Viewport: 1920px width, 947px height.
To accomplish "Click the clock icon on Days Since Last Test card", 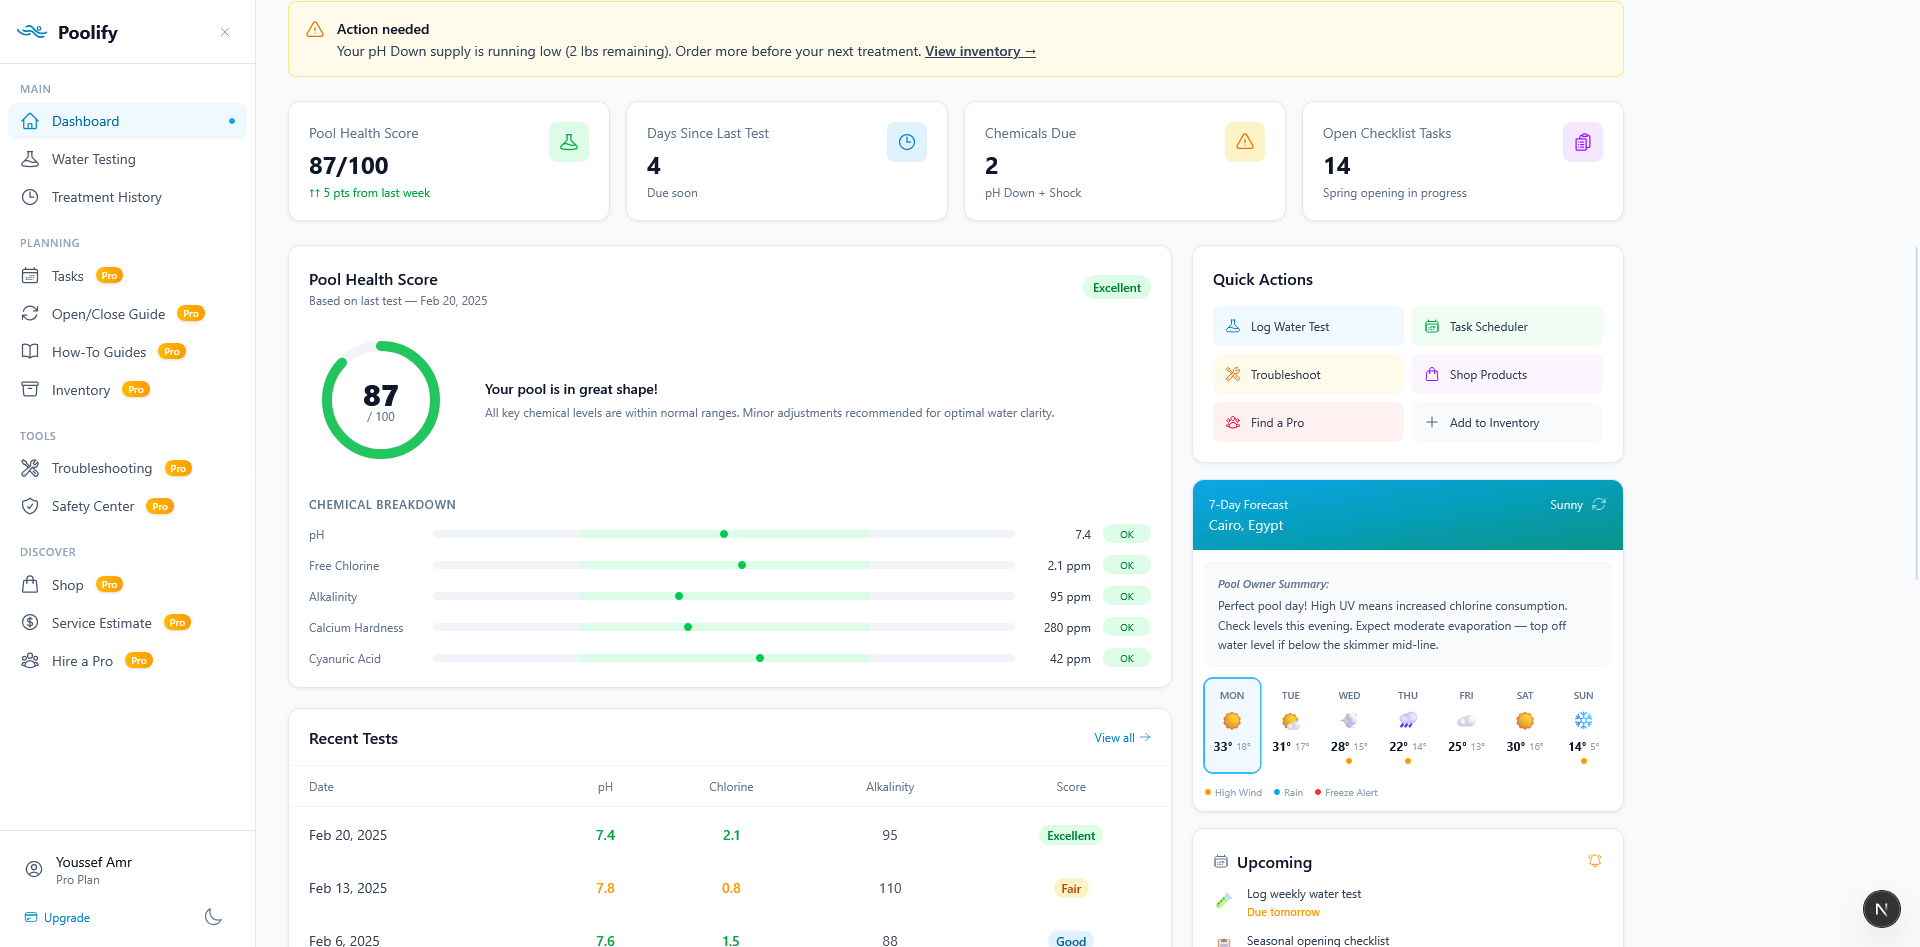I will [x=907, y=141].
